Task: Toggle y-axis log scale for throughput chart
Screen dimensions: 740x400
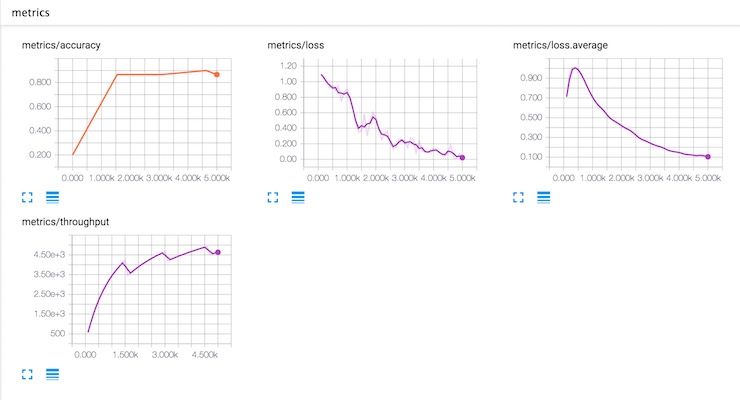Action: 52,374
